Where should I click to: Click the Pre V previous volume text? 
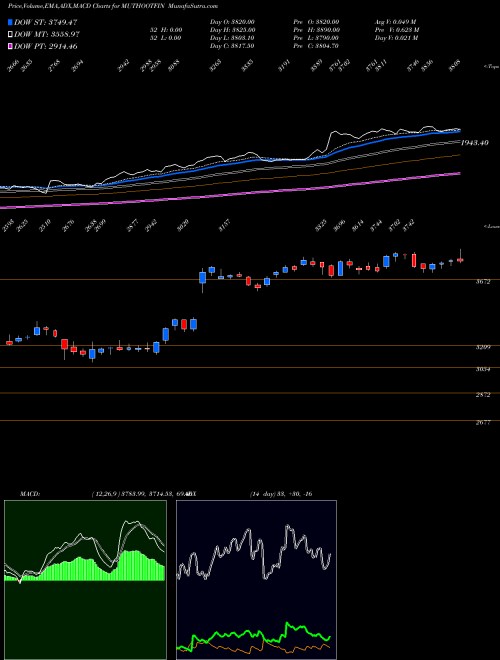397,30
